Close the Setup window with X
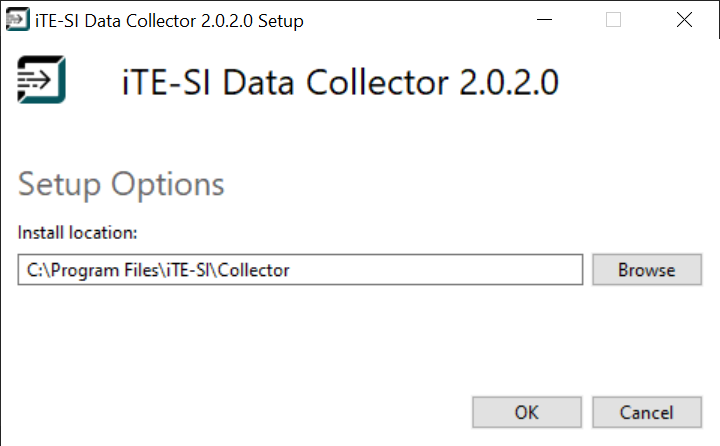720x446 pixels. 684,20
